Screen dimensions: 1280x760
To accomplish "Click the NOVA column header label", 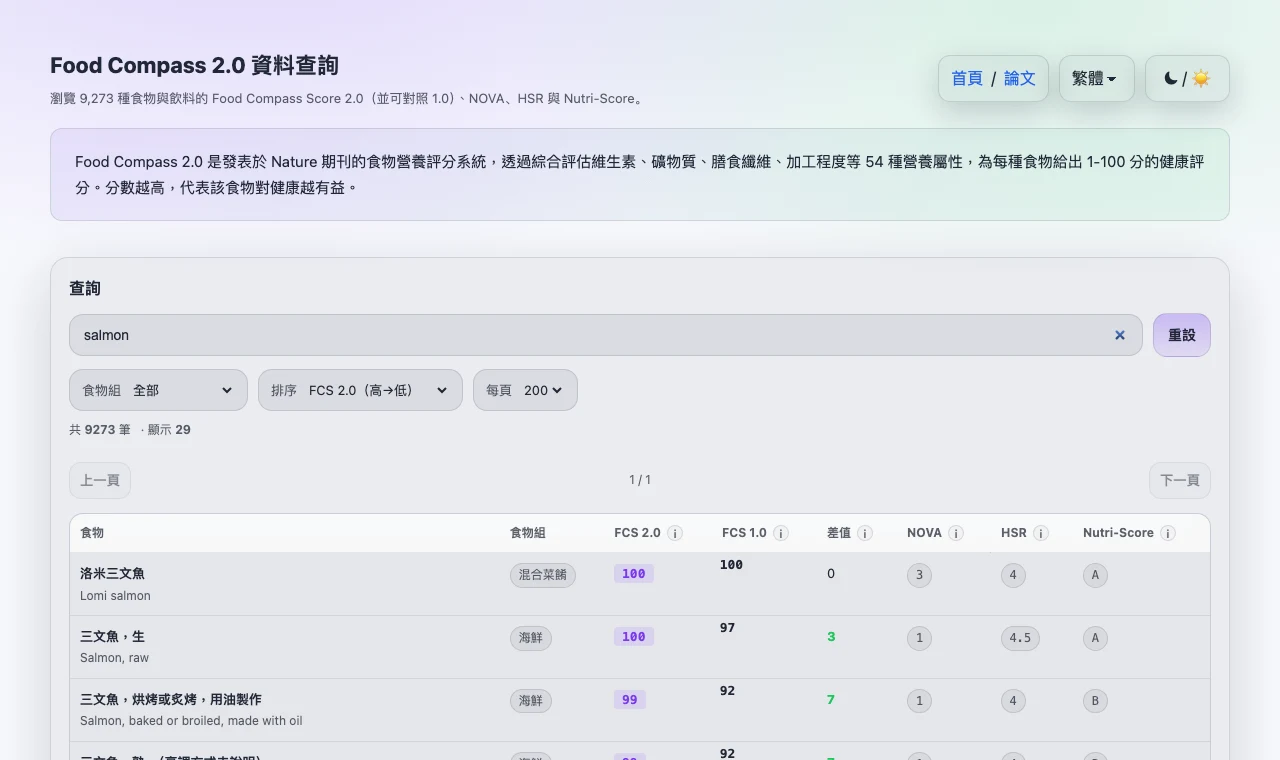I will pyautogui.click(x=924, y=533).
